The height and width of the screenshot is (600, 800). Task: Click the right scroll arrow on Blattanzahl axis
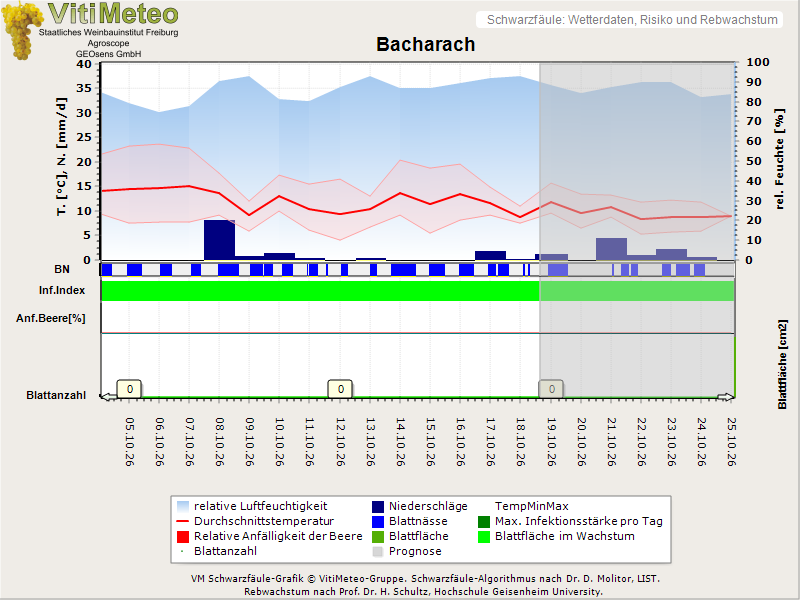726,396
